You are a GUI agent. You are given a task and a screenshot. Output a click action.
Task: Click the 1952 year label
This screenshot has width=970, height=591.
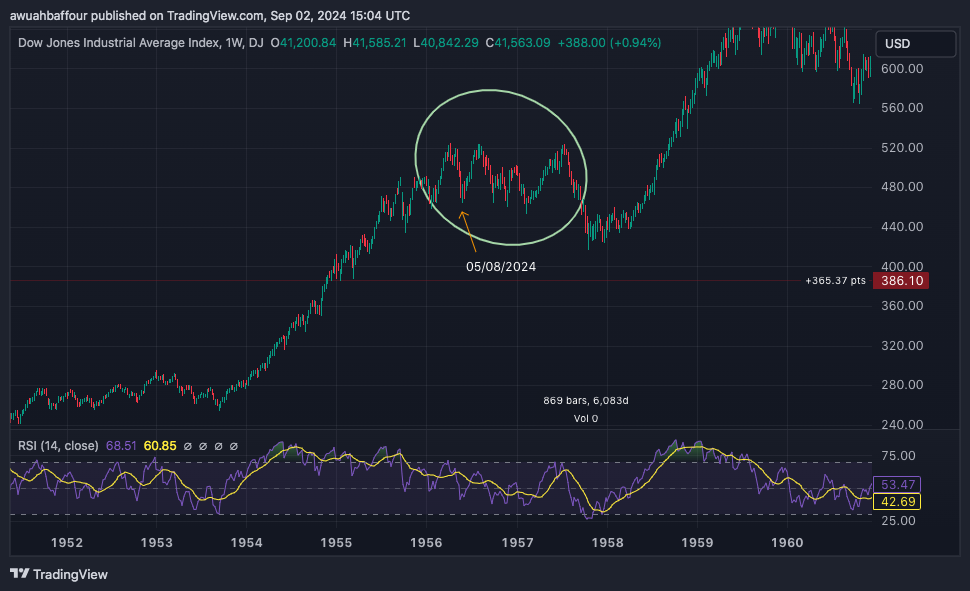coord(67,543)
